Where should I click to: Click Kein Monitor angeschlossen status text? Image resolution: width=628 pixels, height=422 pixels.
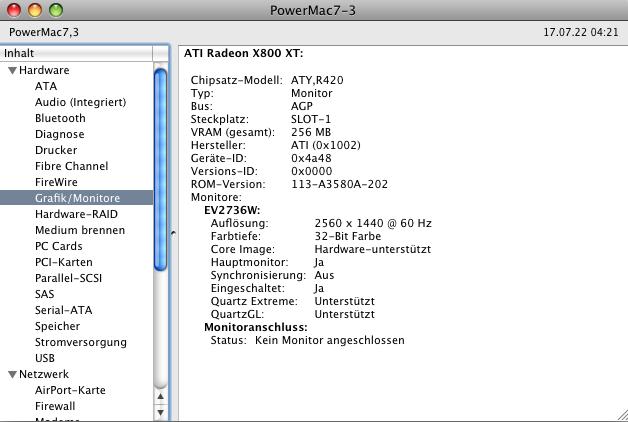point(330,340)
